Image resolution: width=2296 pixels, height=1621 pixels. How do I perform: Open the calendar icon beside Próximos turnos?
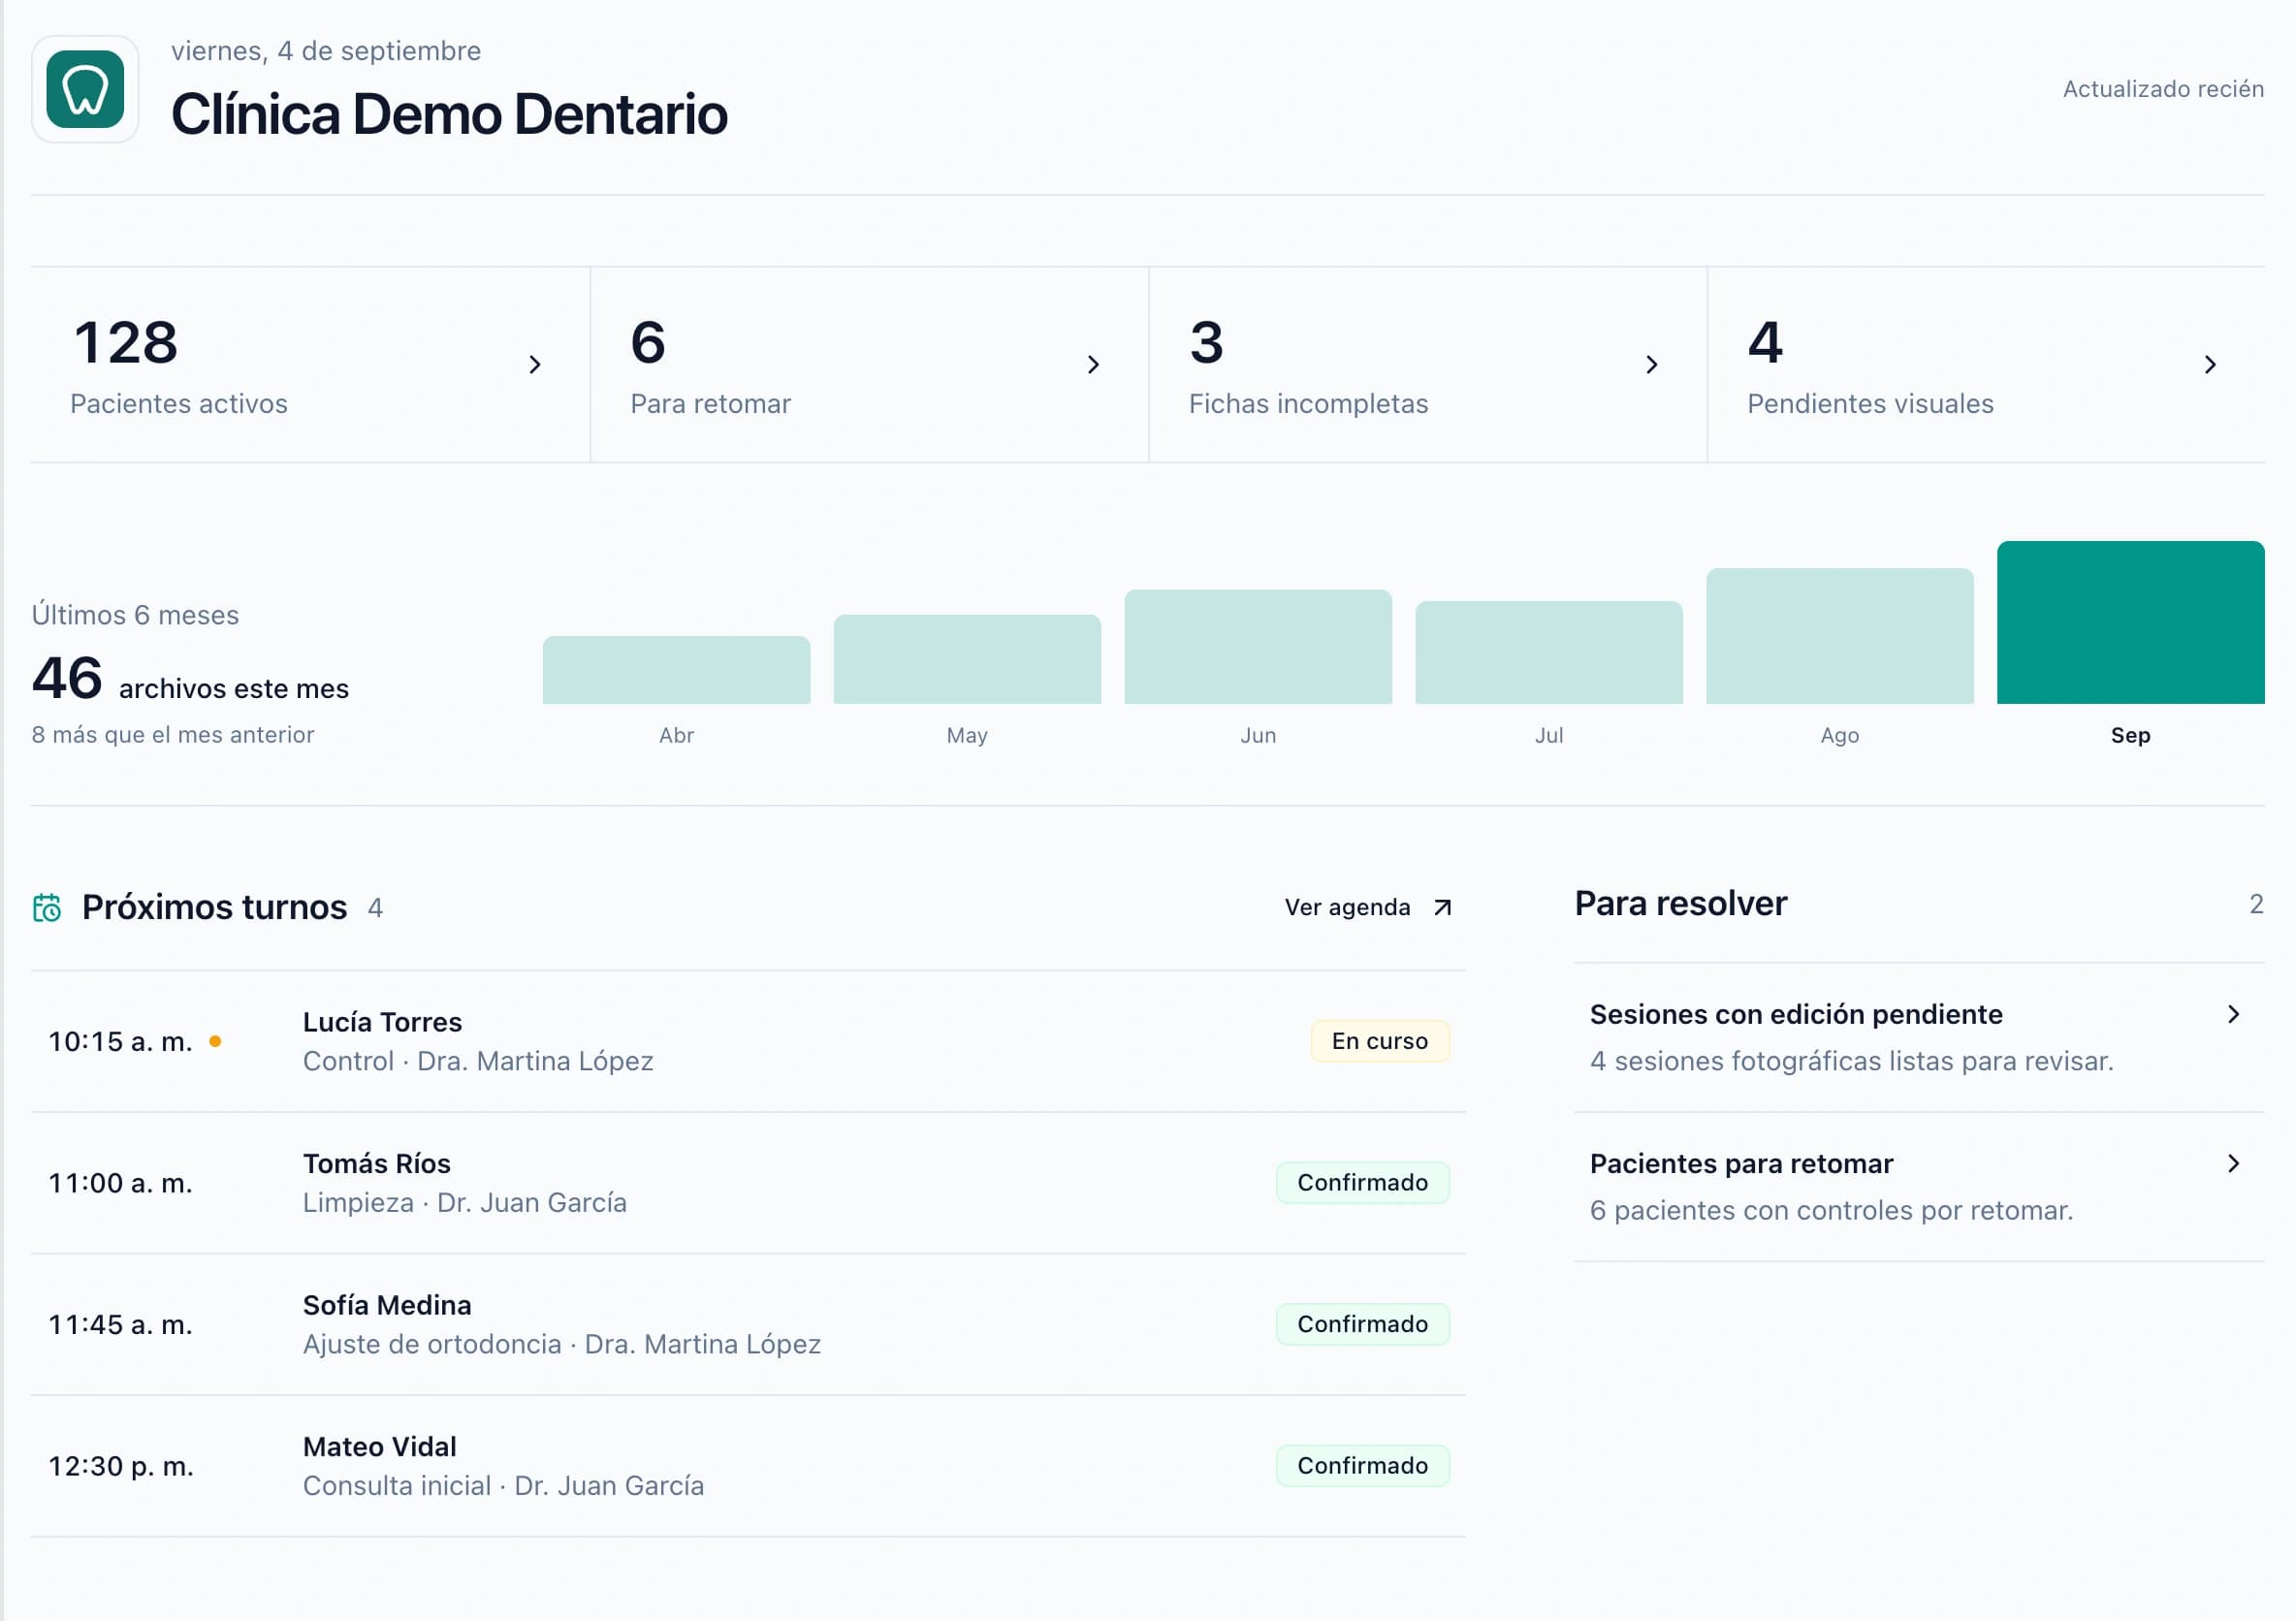tap(47, 908)
